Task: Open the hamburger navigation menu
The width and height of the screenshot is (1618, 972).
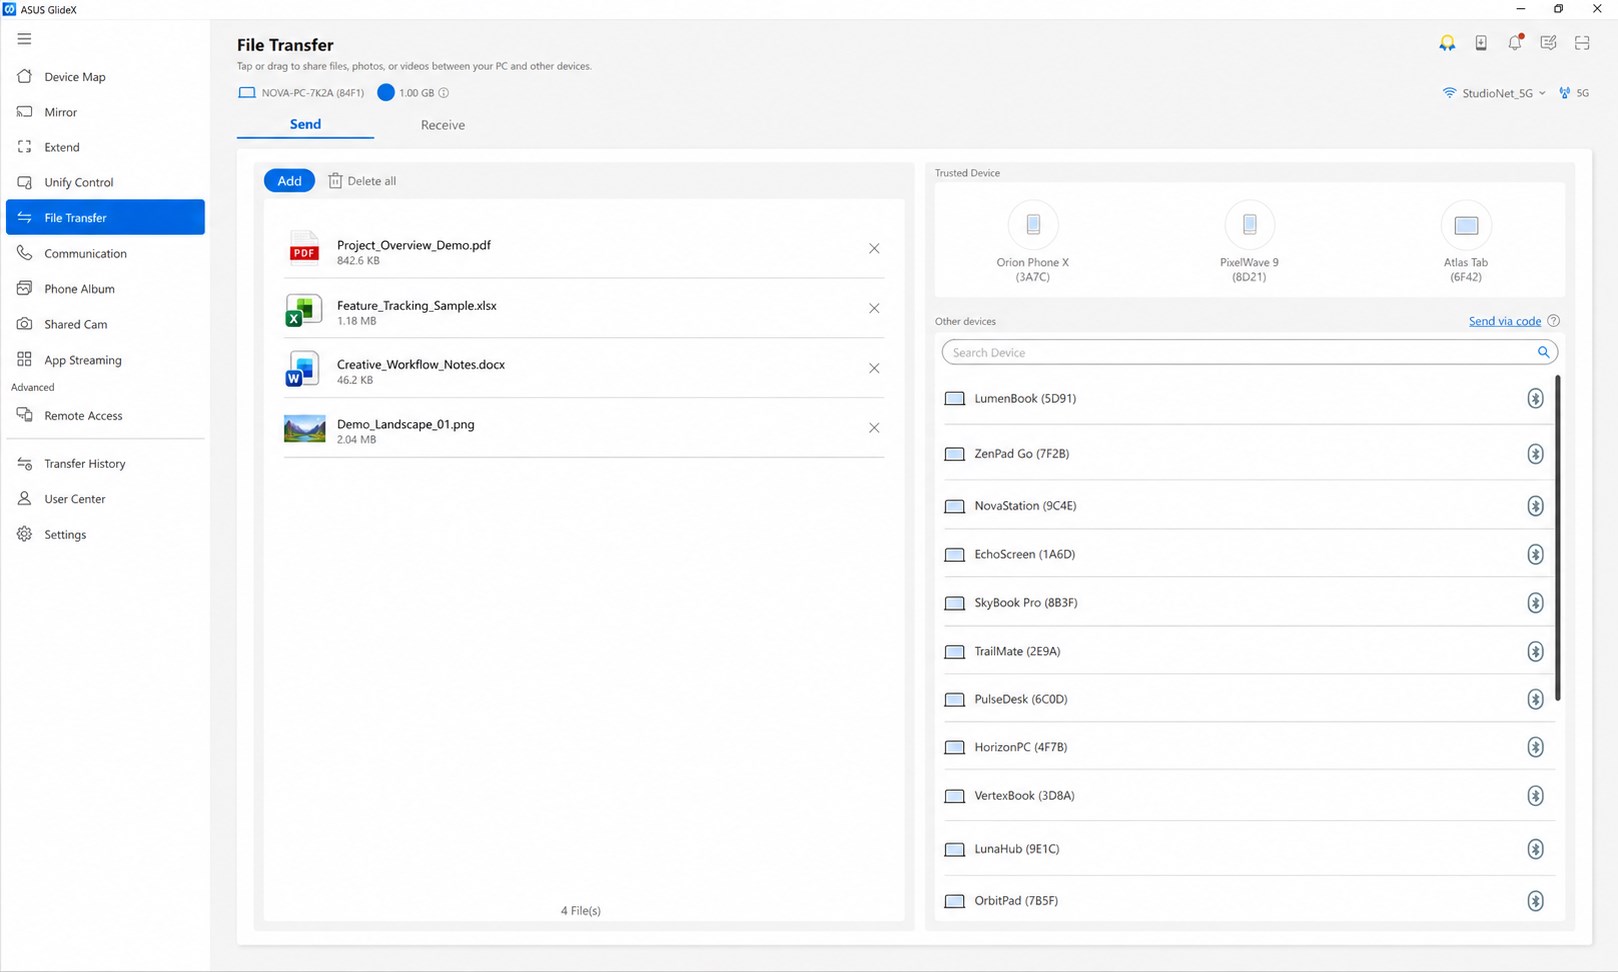Action: click(24, 39)
